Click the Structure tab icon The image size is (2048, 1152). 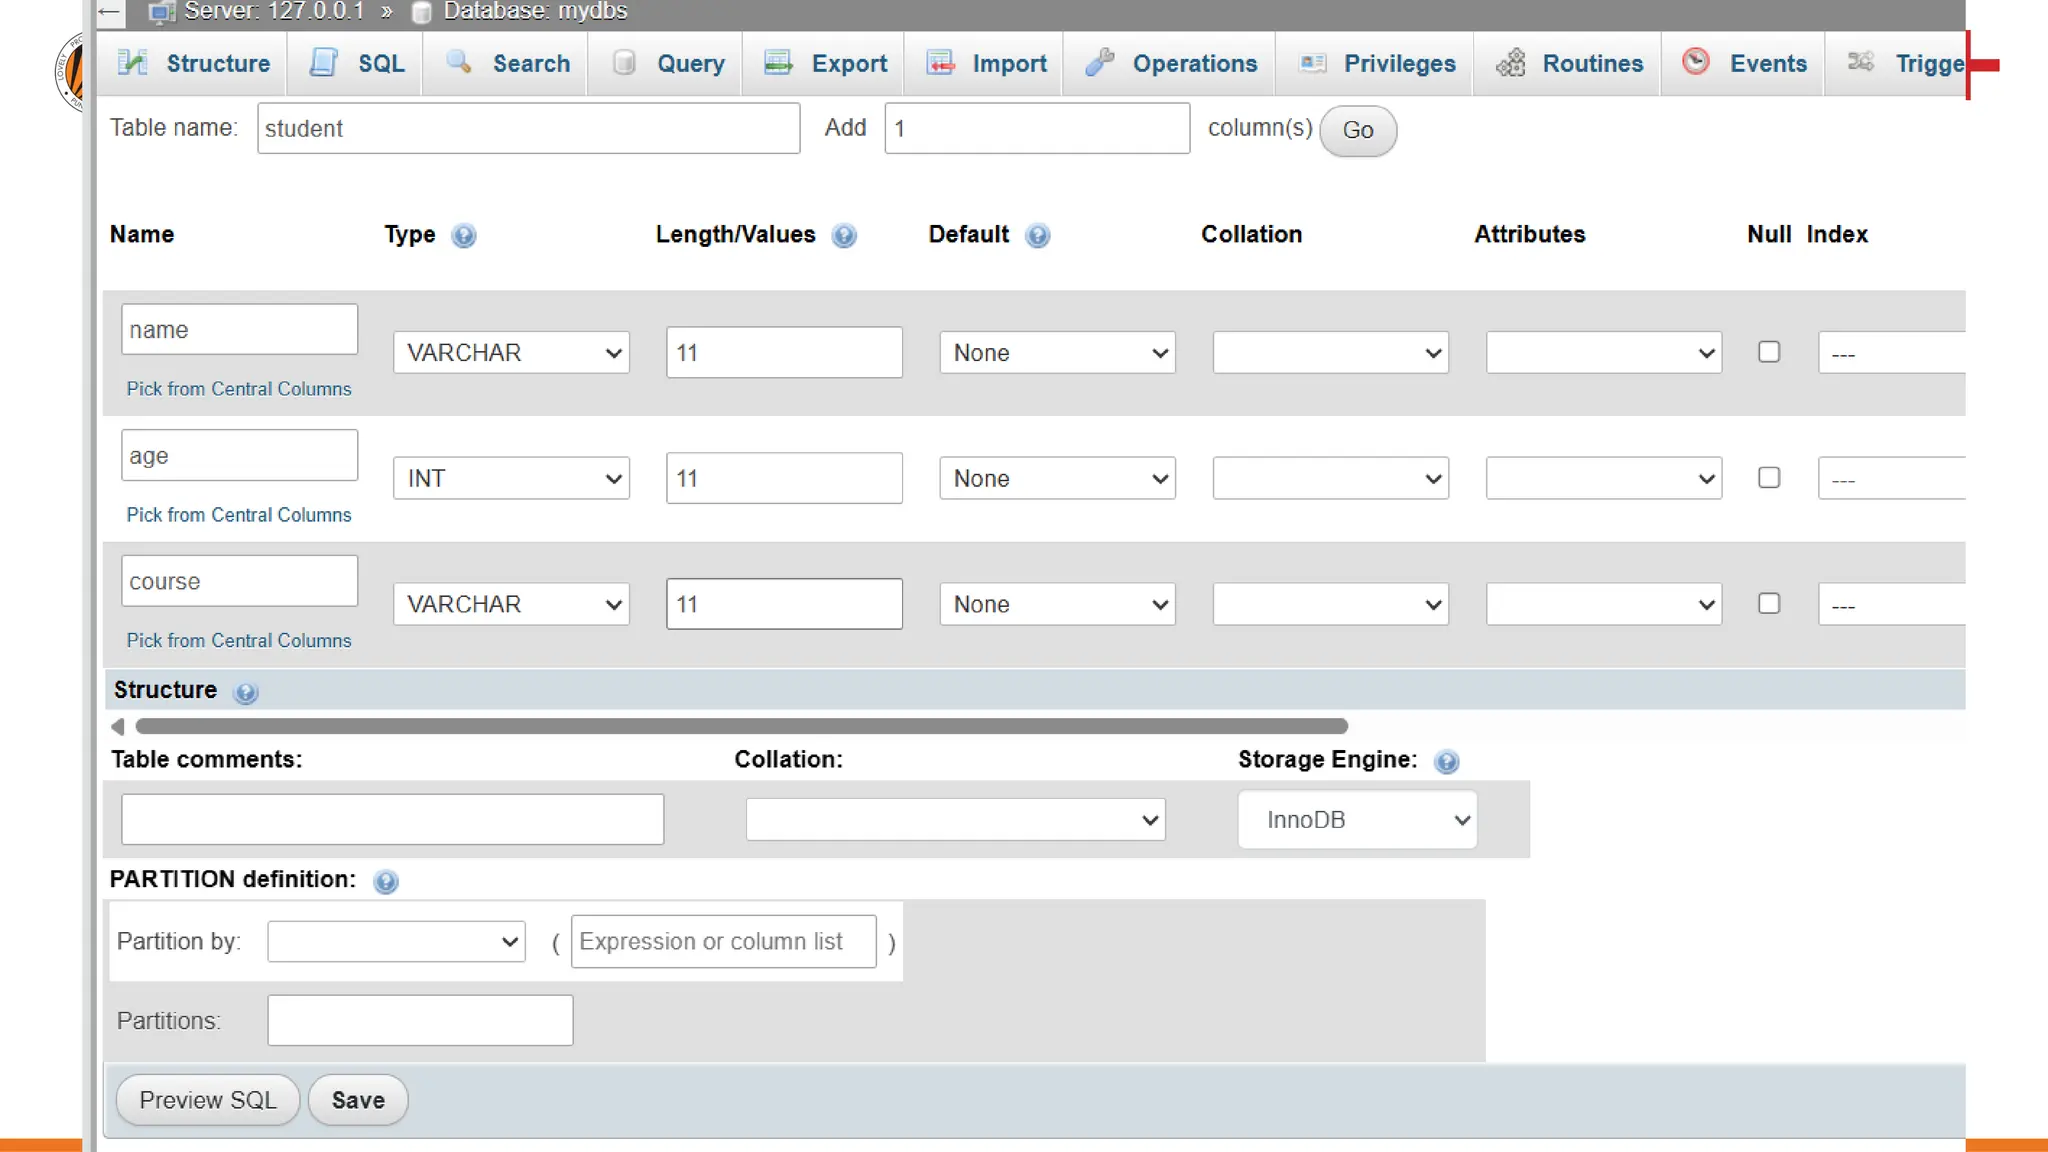tap(132, 63)
